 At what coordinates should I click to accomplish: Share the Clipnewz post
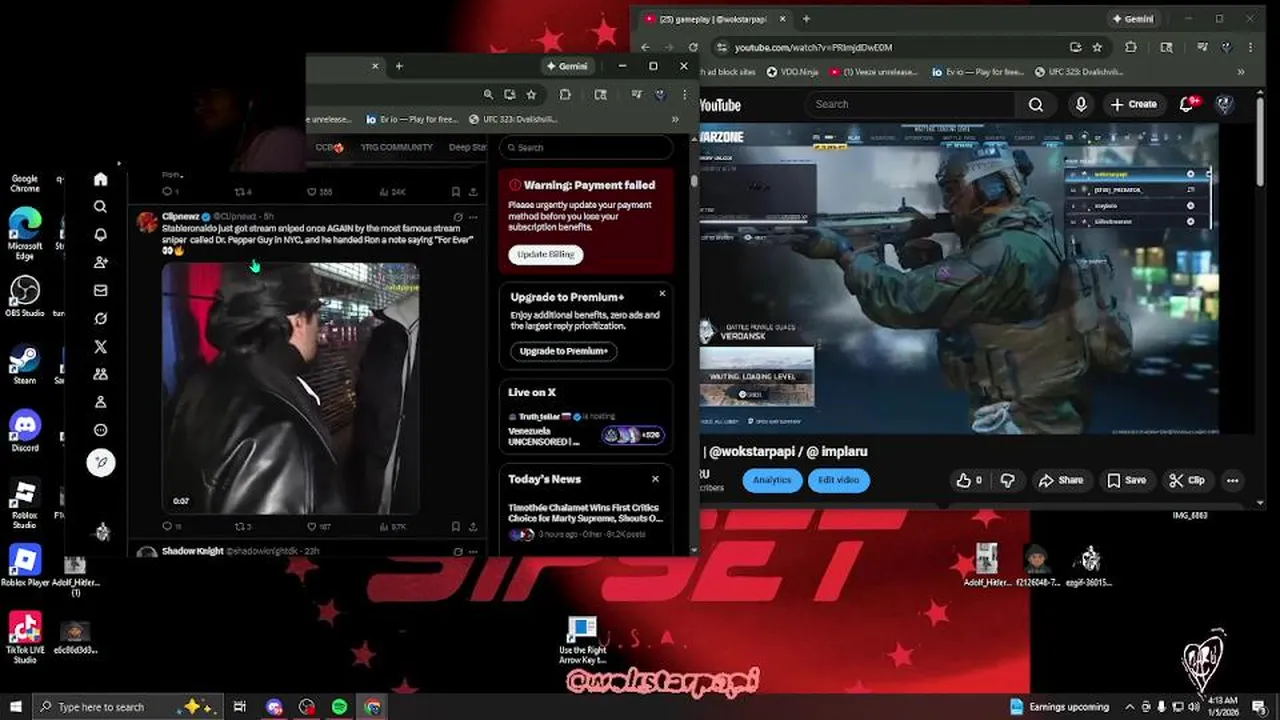click(473, 526)
